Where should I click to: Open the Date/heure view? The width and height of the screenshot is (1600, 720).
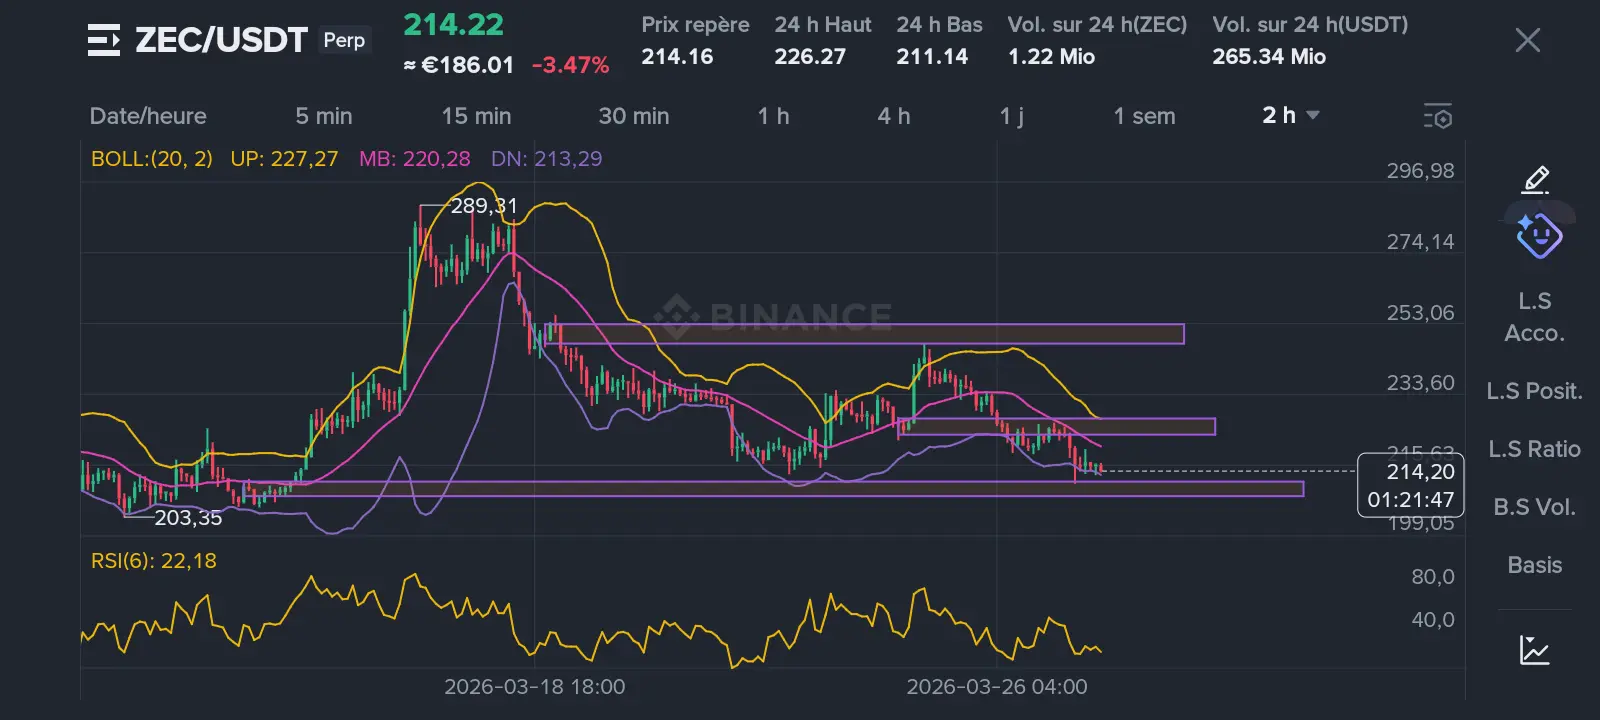pos(148,116)
